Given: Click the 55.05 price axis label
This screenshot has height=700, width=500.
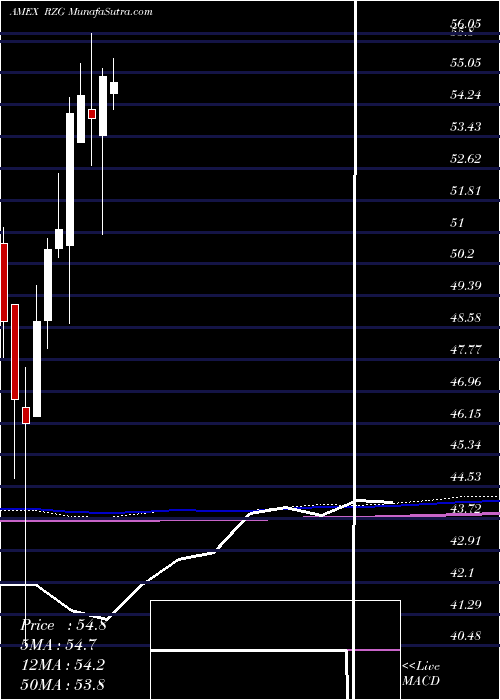Looking at the screenshot, I should 465,62.
